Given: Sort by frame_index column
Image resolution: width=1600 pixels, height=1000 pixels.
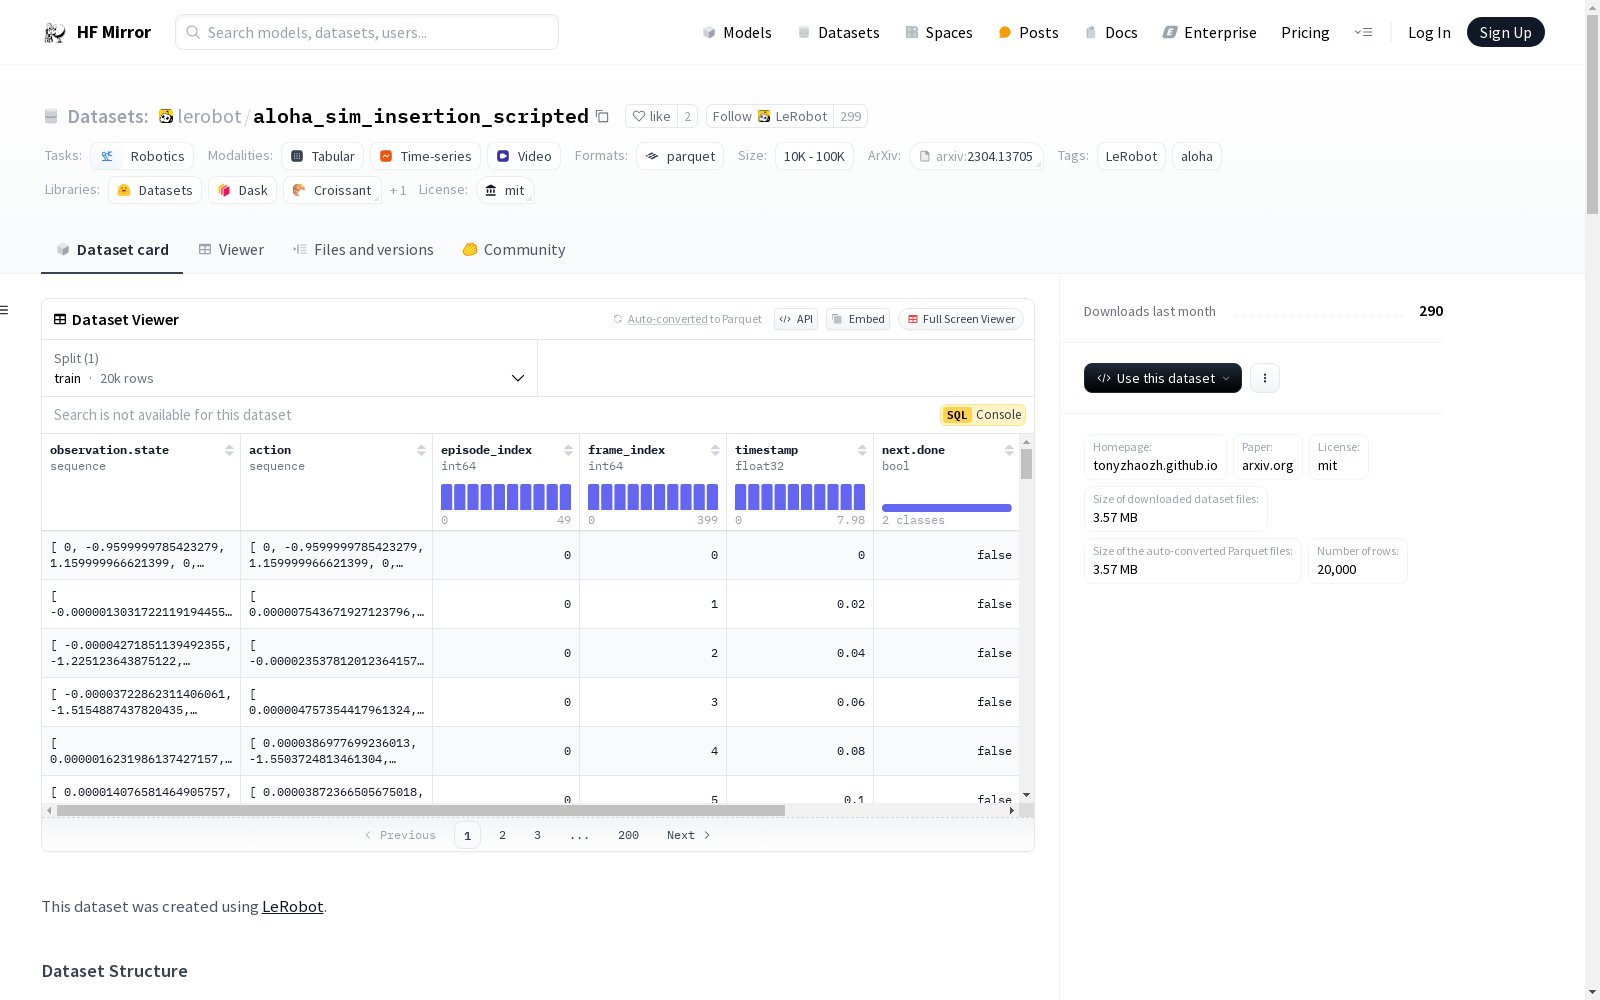Looking at the screenshot, I should pos(715,450).
